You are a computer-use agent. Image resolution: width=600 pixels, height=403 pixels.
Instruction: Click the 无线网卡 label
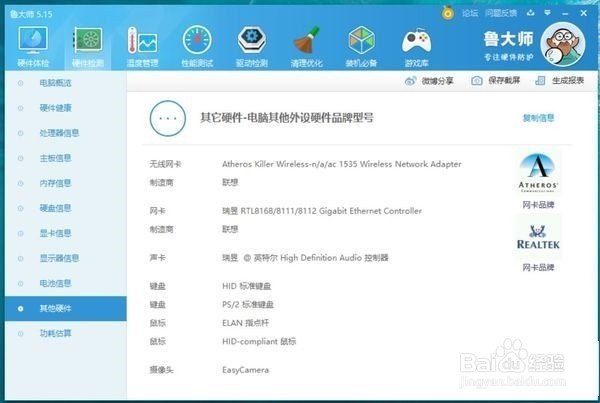point(165,165)
